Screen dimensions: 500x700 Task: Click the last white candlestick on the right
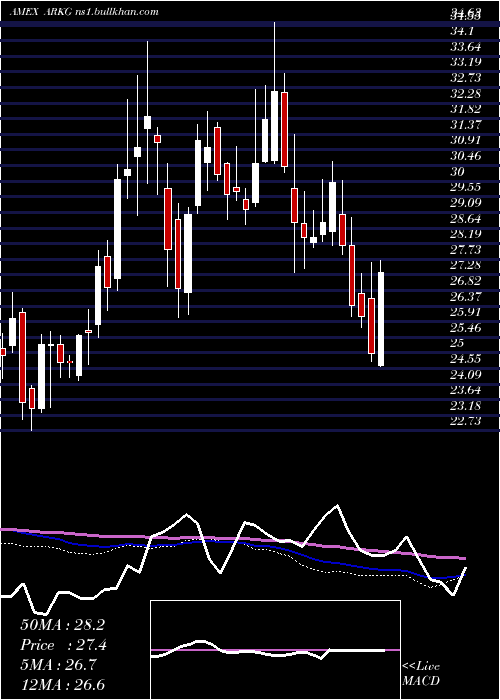pyautogui.click(x=381, y=319)
